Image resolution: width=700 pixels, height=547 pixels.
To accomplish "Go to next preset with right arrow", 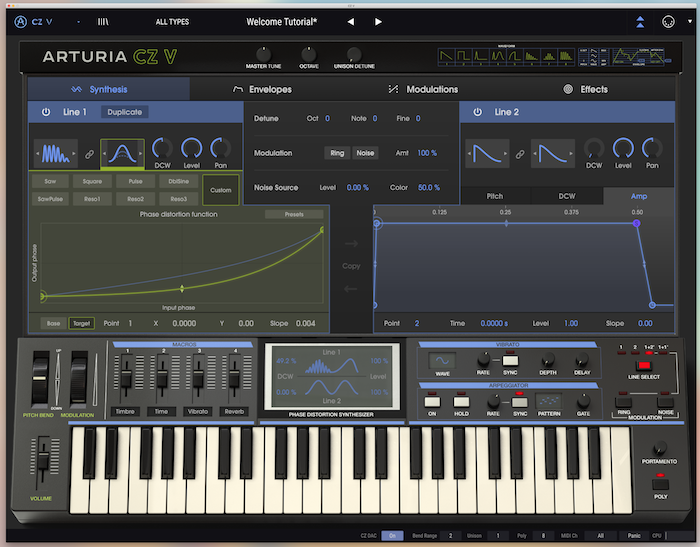I will point(378,21).
